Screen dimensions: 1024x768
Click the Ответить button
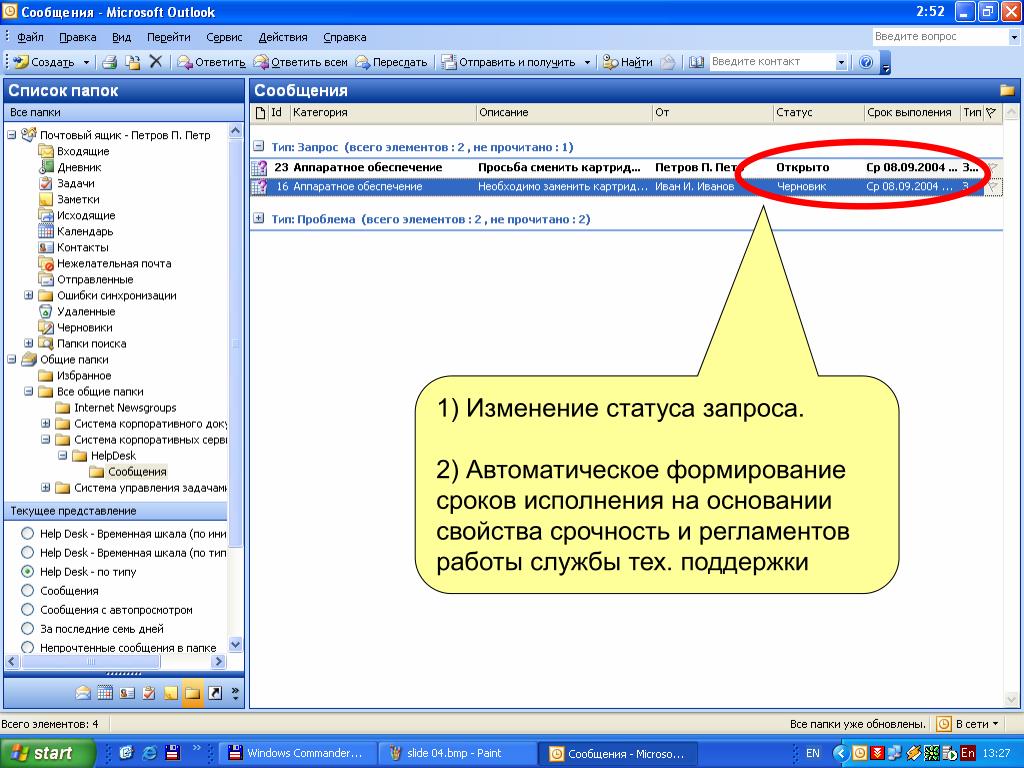pyautogui.click(x=212, y=62)
